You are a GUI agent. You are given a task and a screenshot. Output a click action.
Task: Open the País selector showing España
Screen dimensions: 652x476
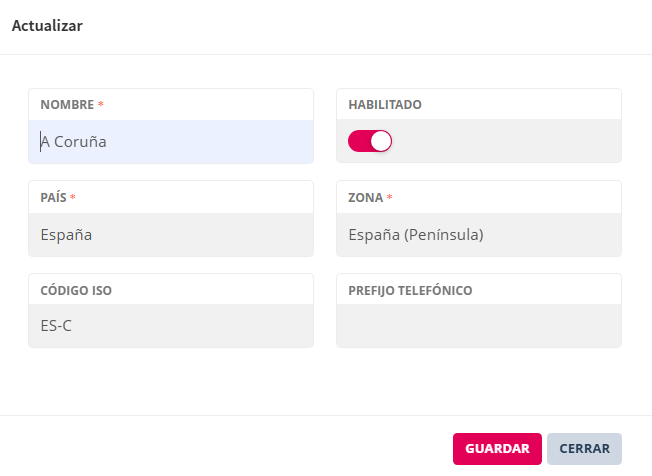(171, 235)
